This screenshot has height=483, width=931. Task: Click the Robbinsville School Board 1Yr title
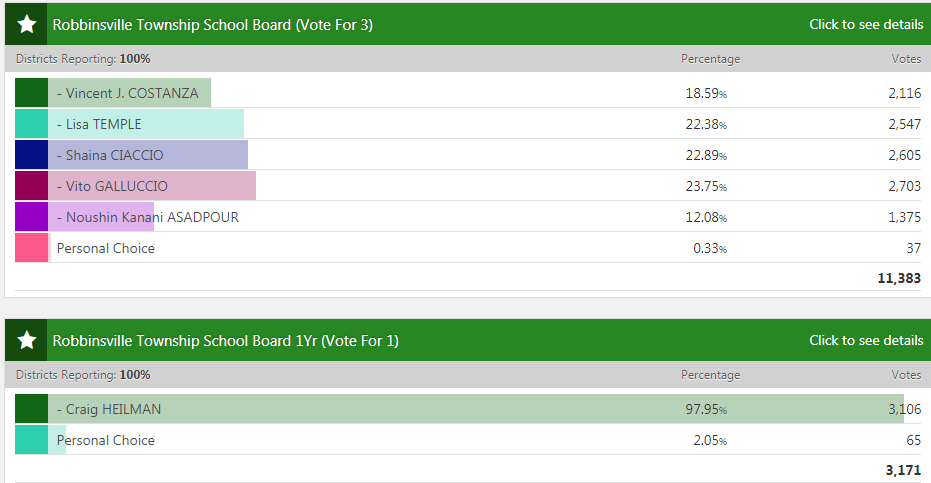[x=225, y=341]
